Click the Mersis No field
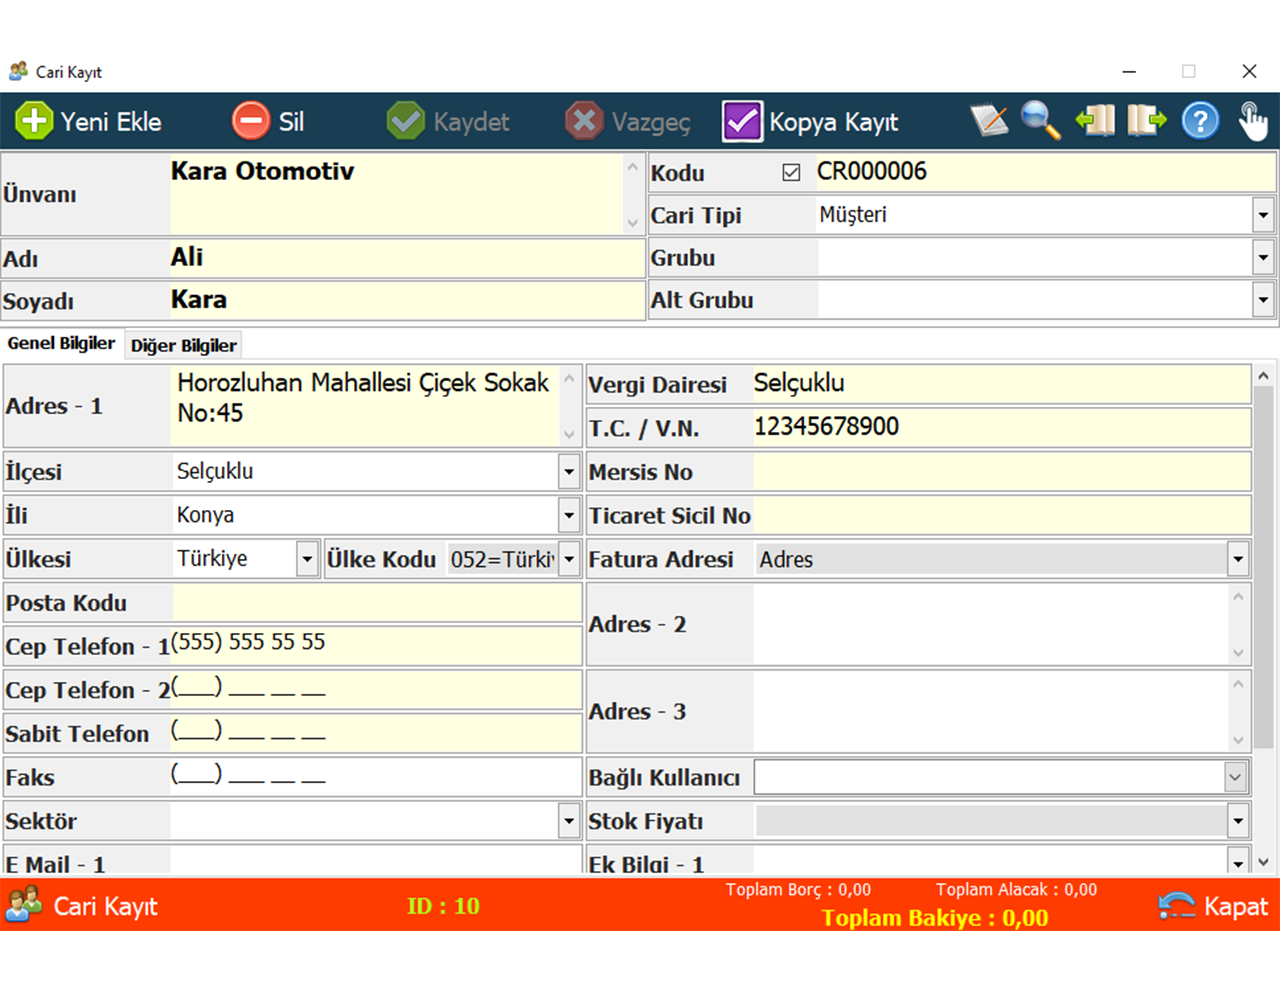This screenshot has width=1280, height=984. [1000, 471]
